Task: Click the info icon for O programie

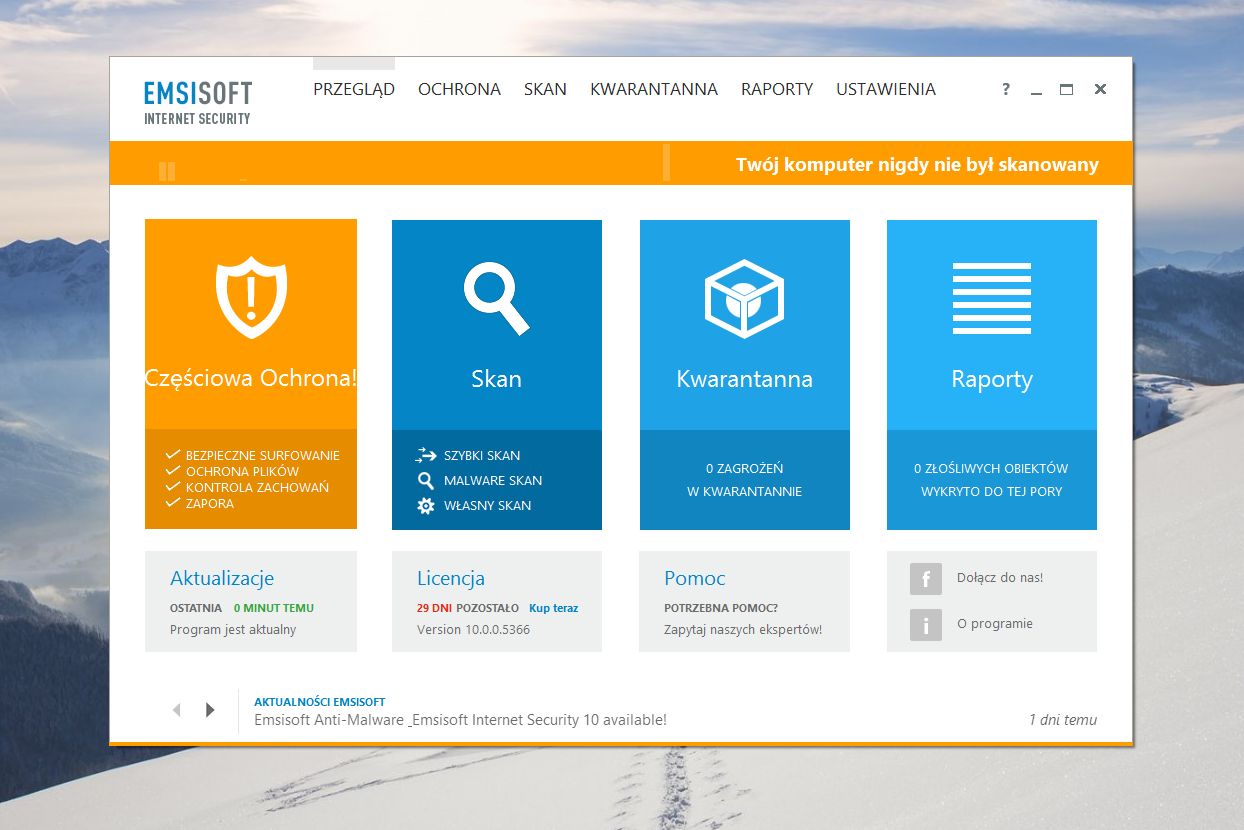Action: click(926, 625)
